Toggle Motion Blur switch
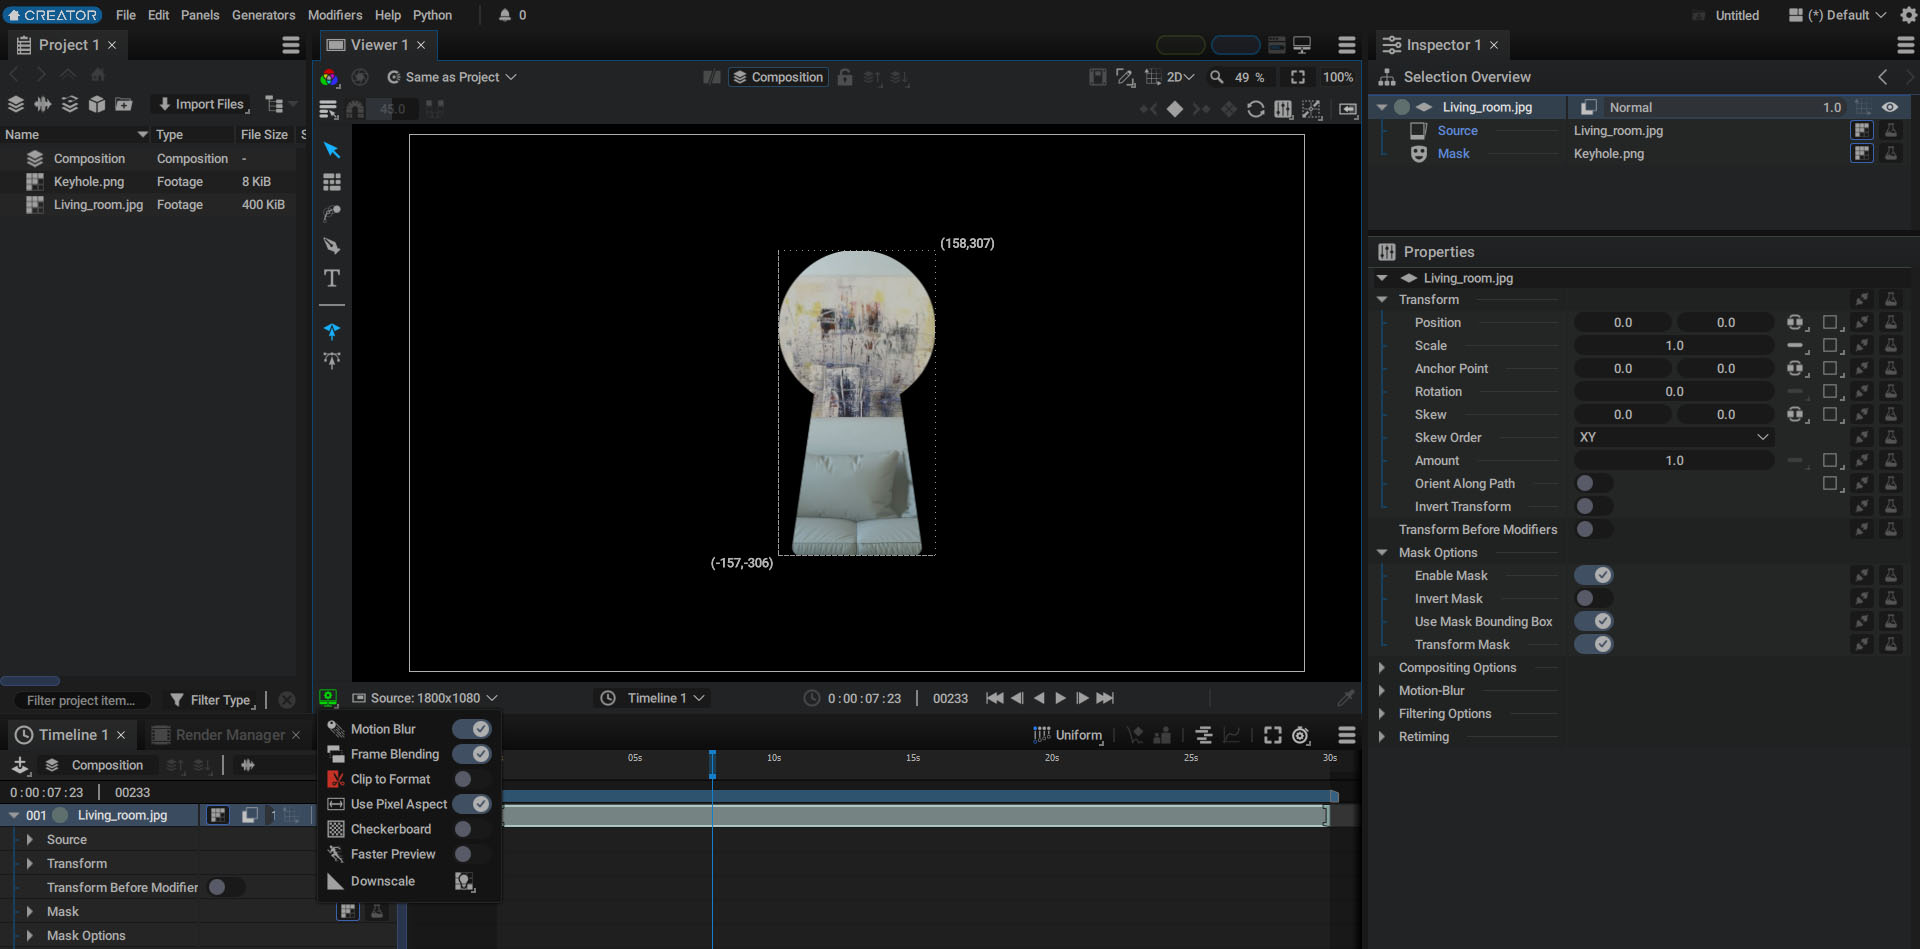1920x949 pixels. pos(472,729)
